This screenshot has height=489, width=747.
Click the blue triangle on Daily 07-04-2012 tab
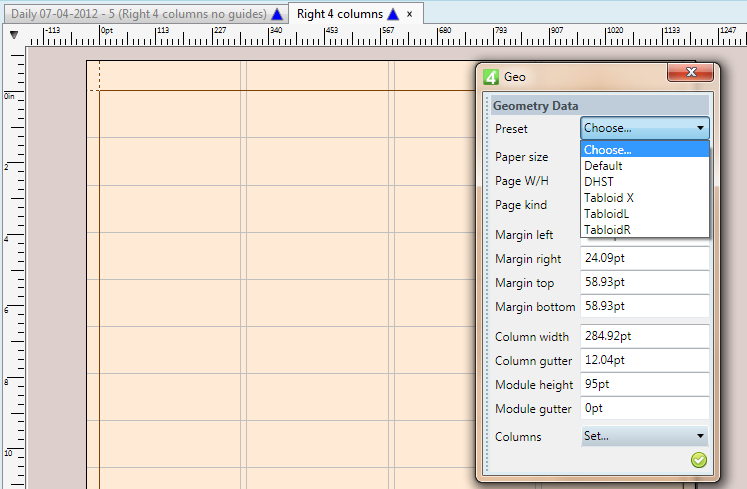[277, 14]
